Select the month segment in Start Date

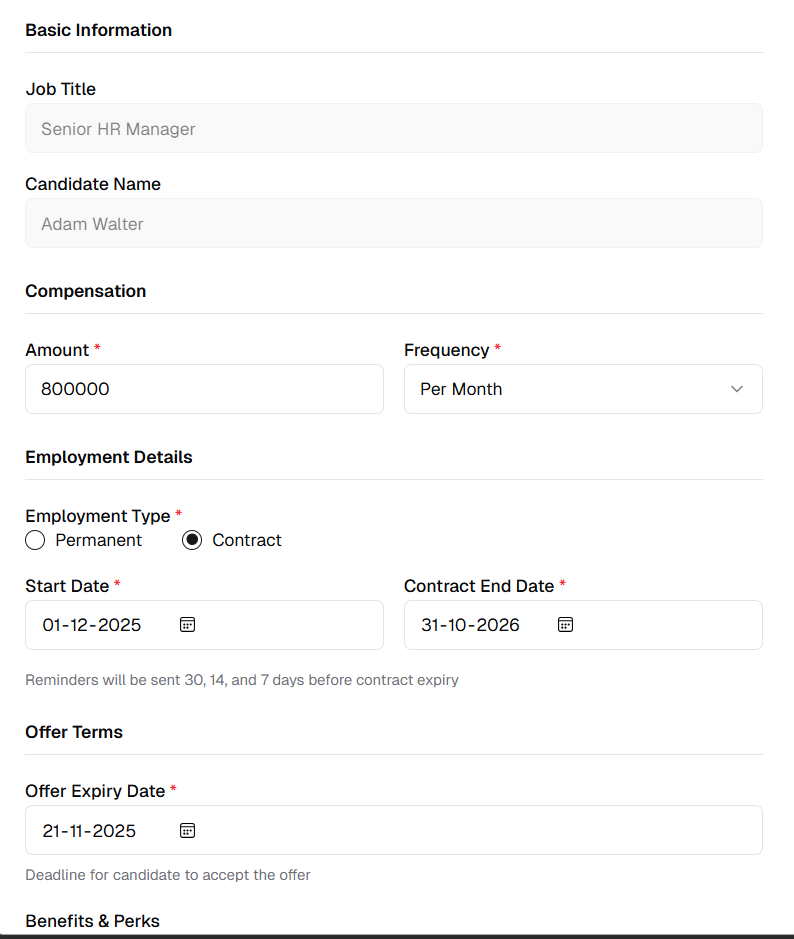80,626
